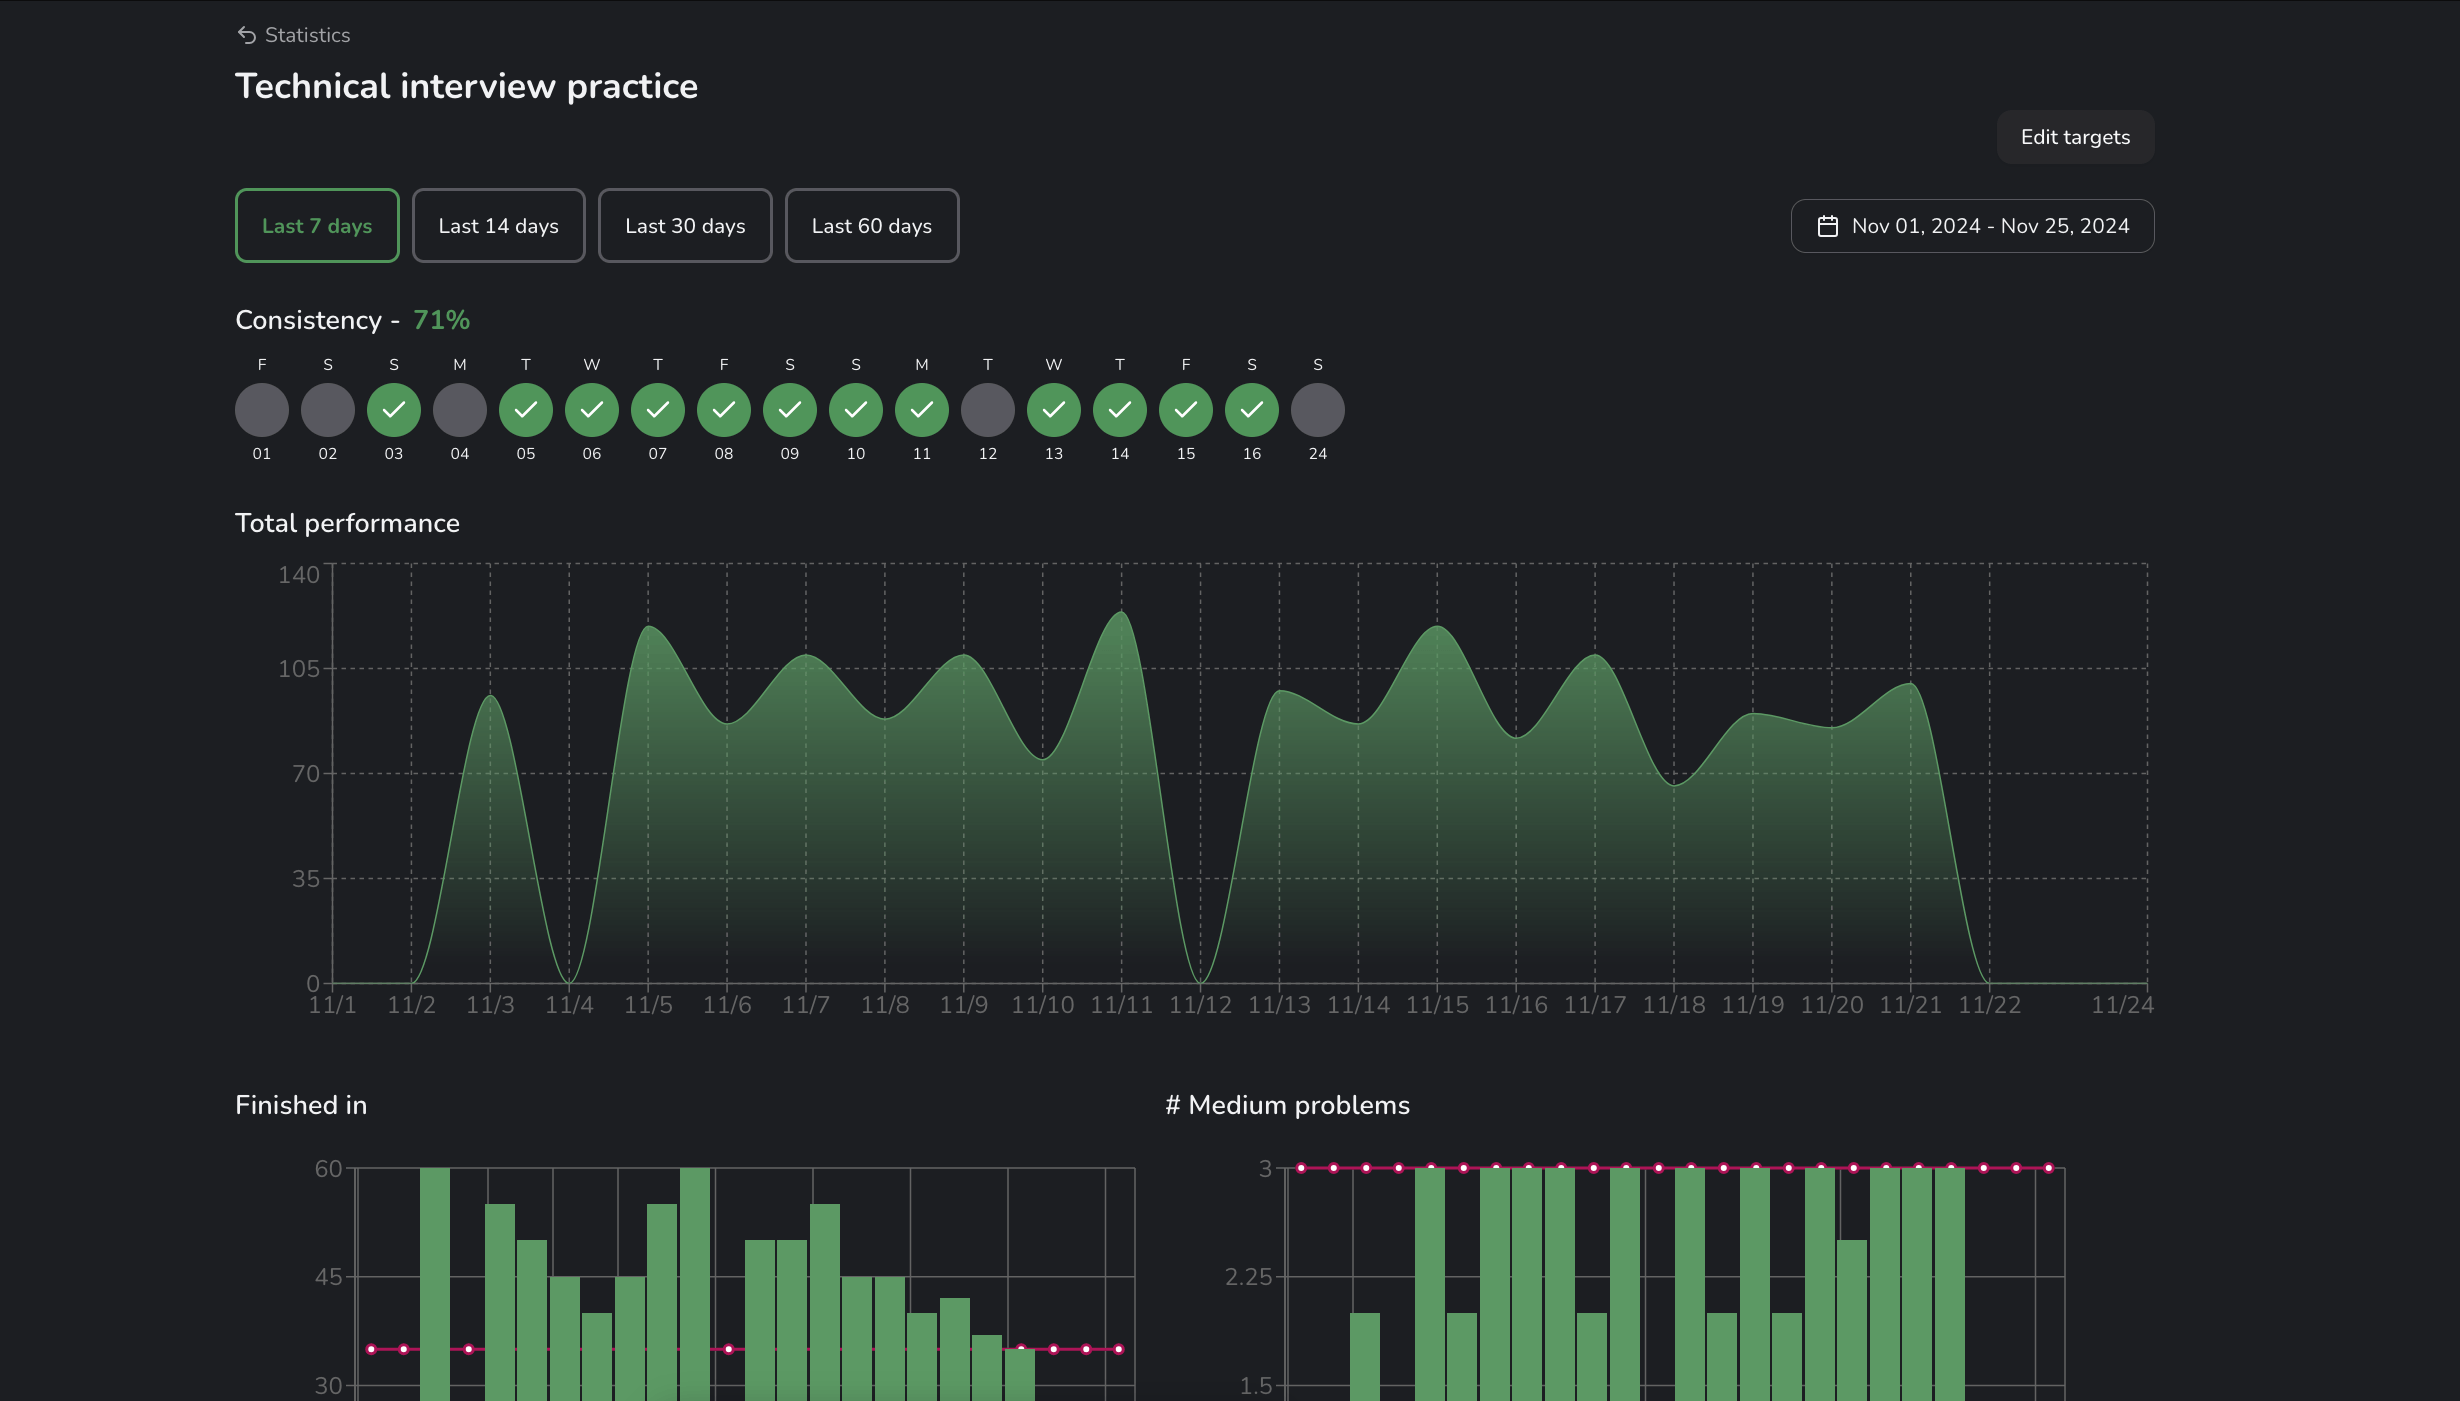Select the checked day circle 11
The height and width of the screenshot is (1401, 2460).
tap(922, 410)
